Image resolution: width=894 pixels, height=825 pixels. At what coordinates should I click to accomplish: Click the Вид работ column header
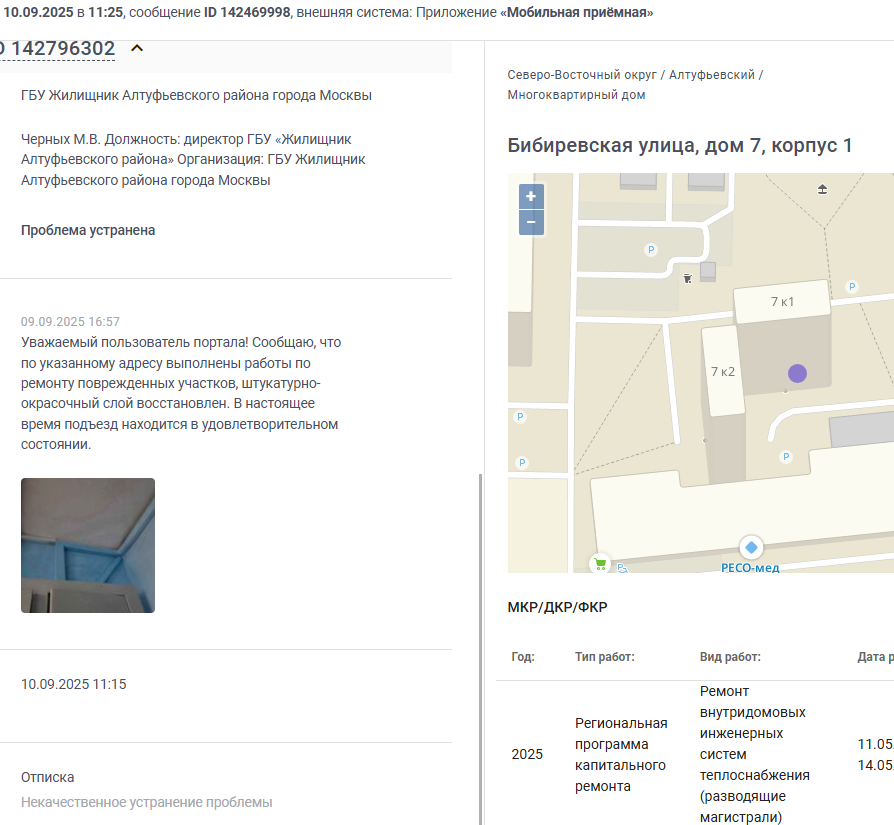click(730, 657)
